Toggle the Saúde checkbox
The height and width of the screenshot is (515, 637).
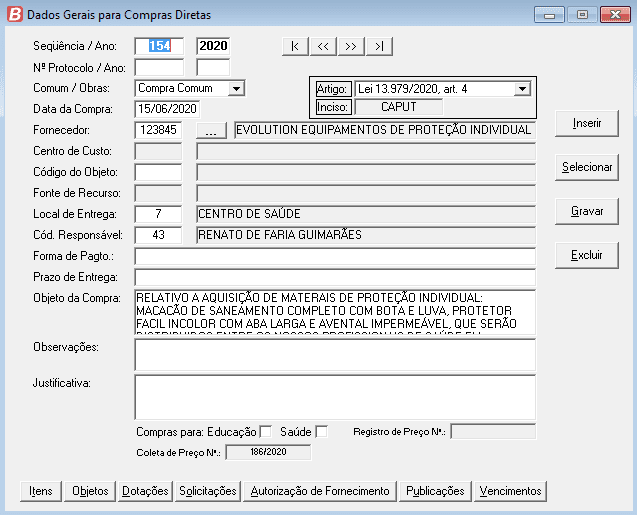click(321, 432)
